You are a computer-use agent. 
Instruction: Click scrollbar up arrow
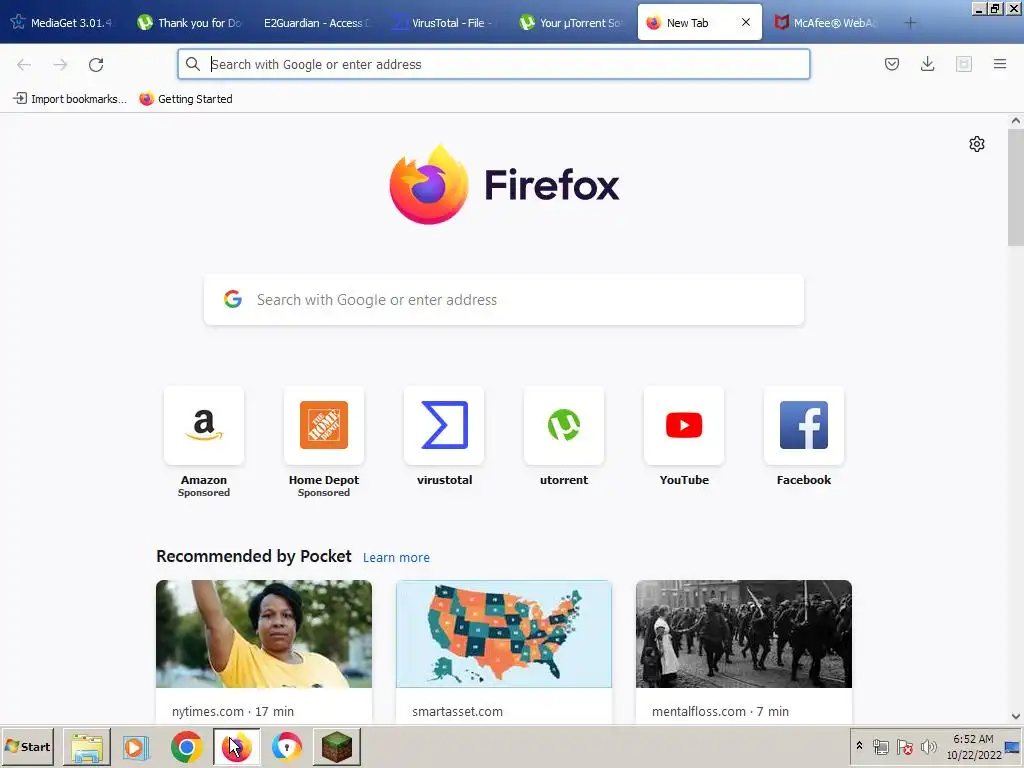coord(1016,120)
